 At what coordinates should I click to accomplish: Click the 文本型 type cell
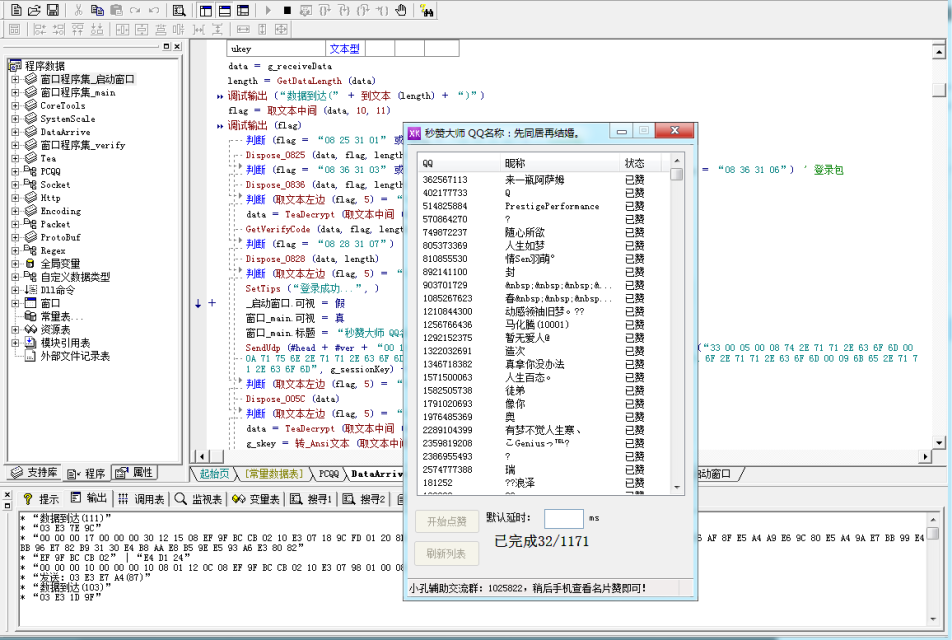tap(345, 49)
